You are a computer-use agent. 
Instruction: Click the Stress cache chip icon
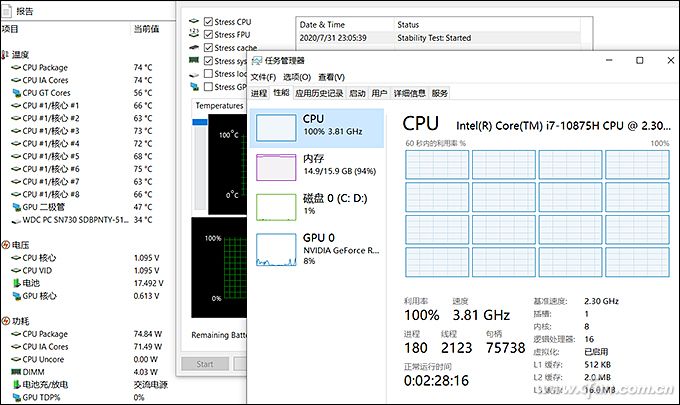[x=194, y=47]
